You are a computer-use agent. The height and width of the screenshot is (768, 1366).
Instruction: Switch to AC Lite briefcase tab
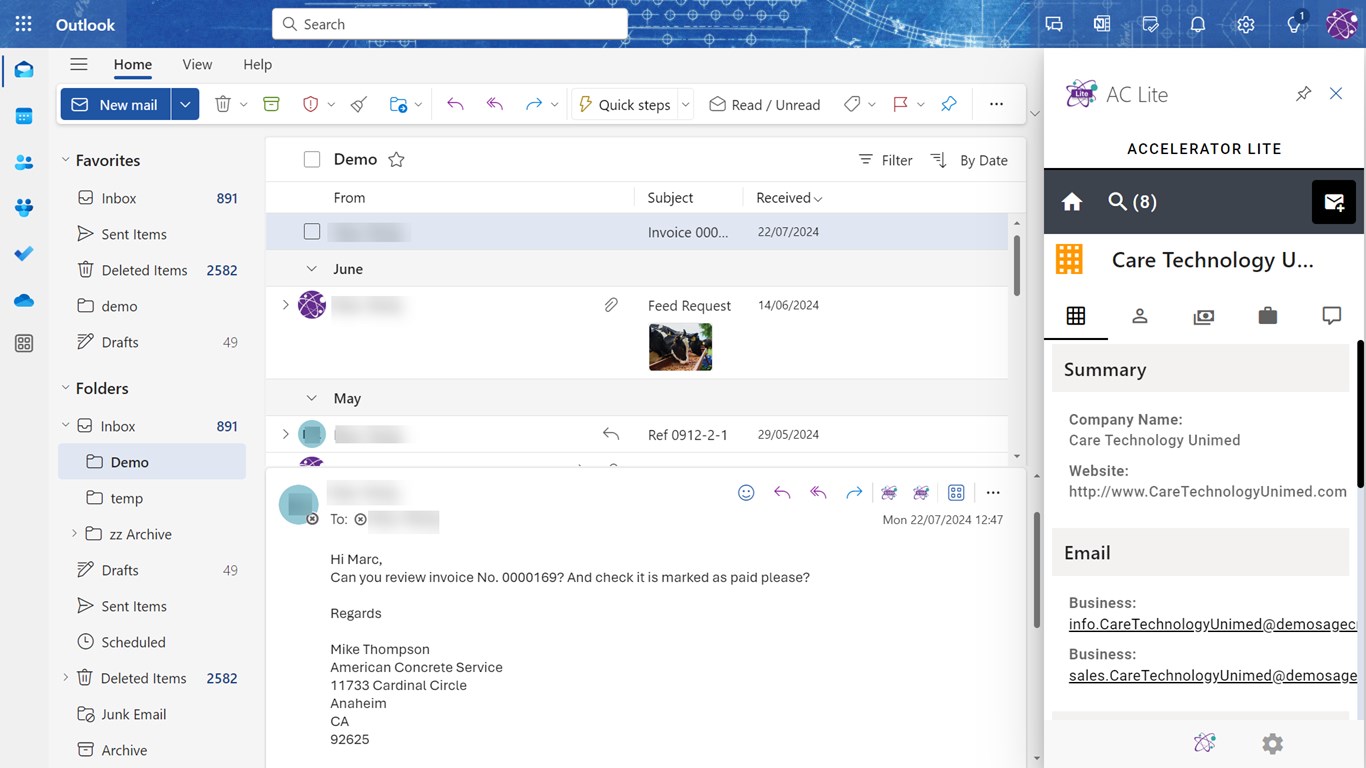1267,316
